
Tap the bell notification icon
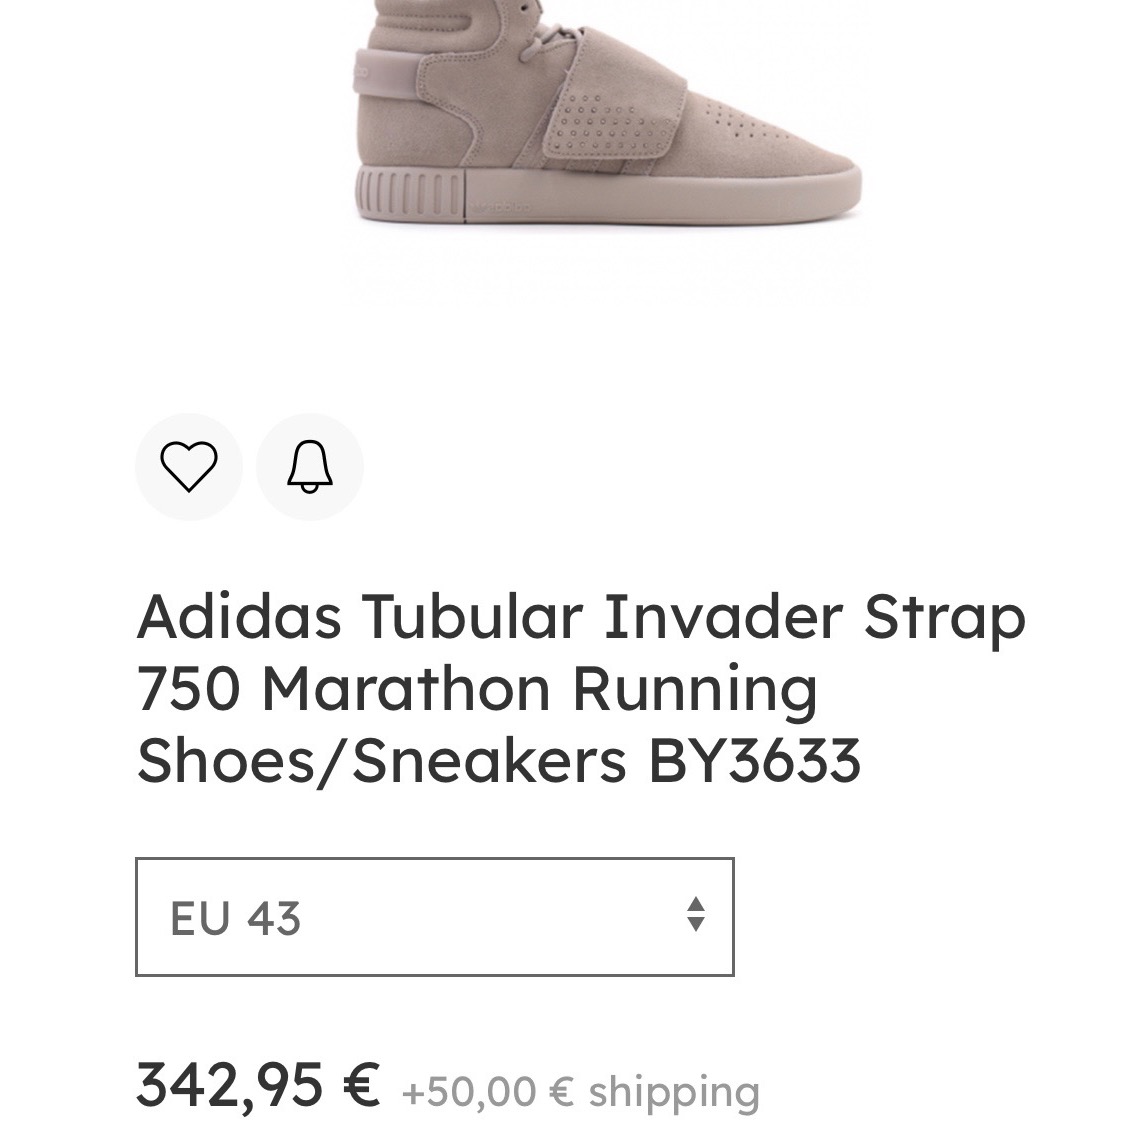[310, 467]
